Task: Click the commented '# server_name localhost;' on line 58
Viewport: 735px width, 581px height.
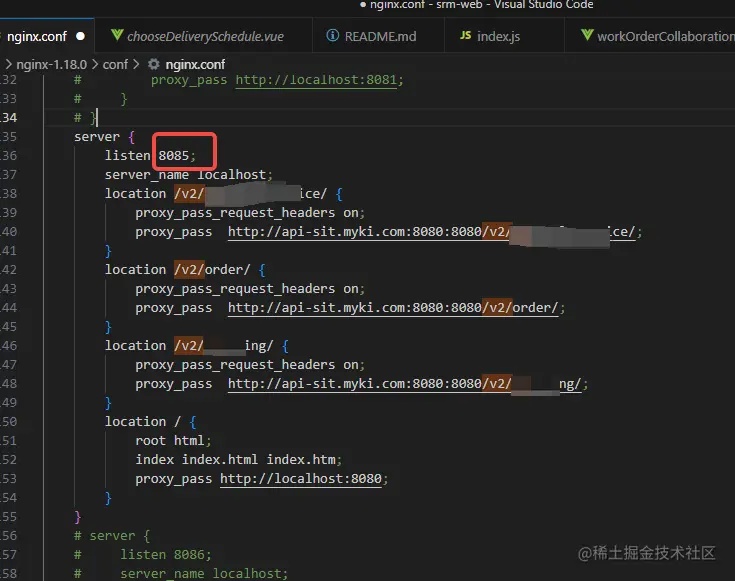Action: coord(181,573)
